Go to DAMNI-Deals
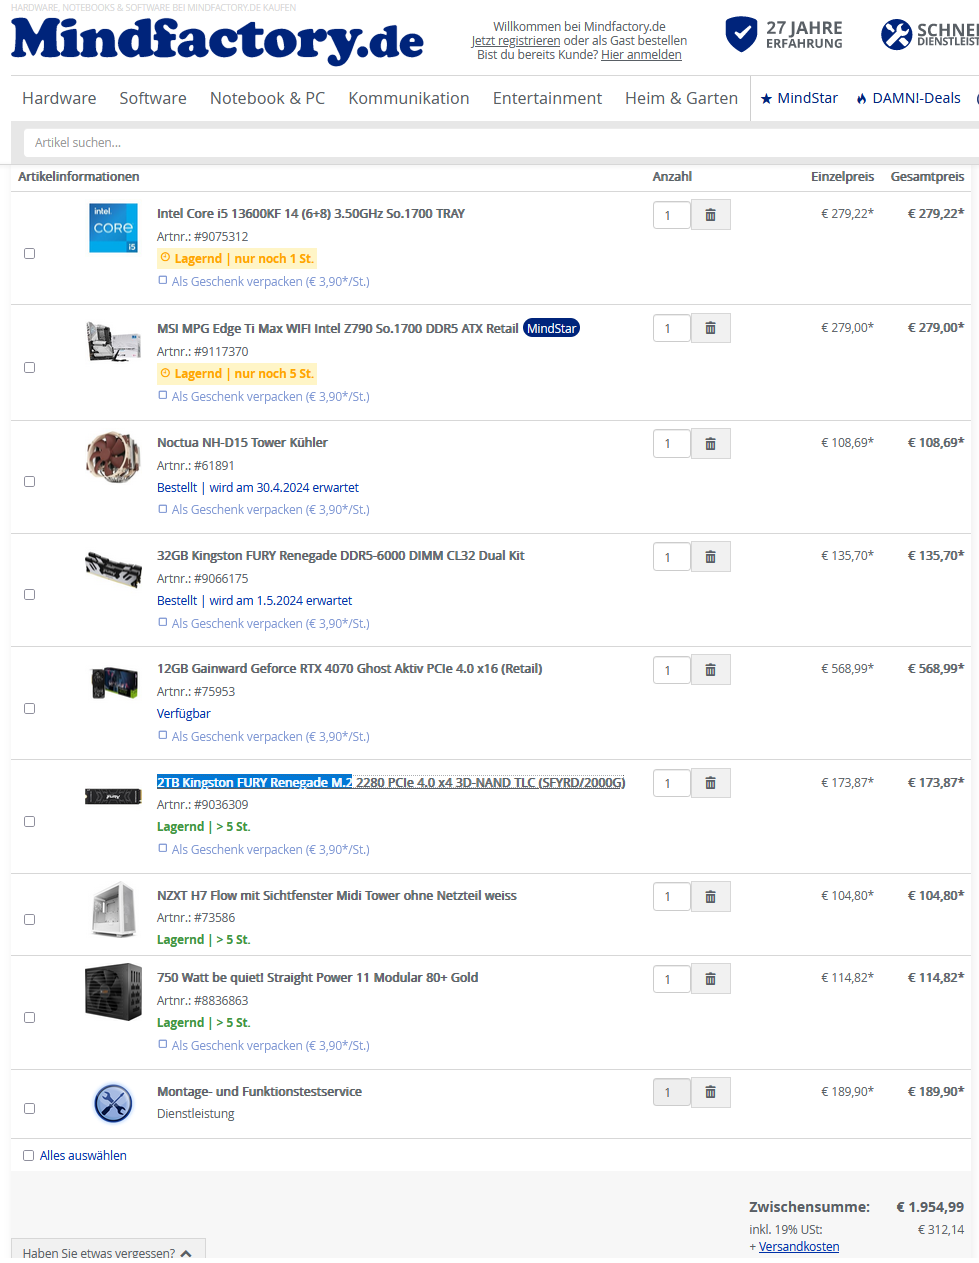The height and width of the screenshot is (1263, 979). point(909,98)
